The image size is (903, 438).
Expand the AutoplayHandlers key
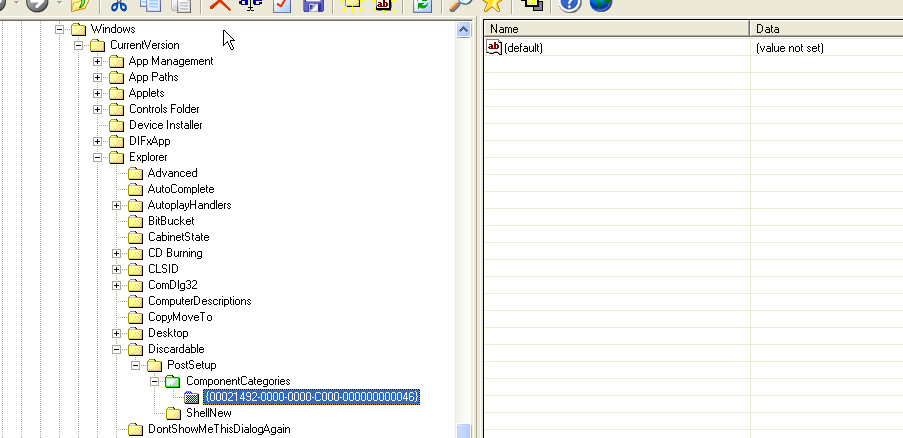tap(117, 205)
